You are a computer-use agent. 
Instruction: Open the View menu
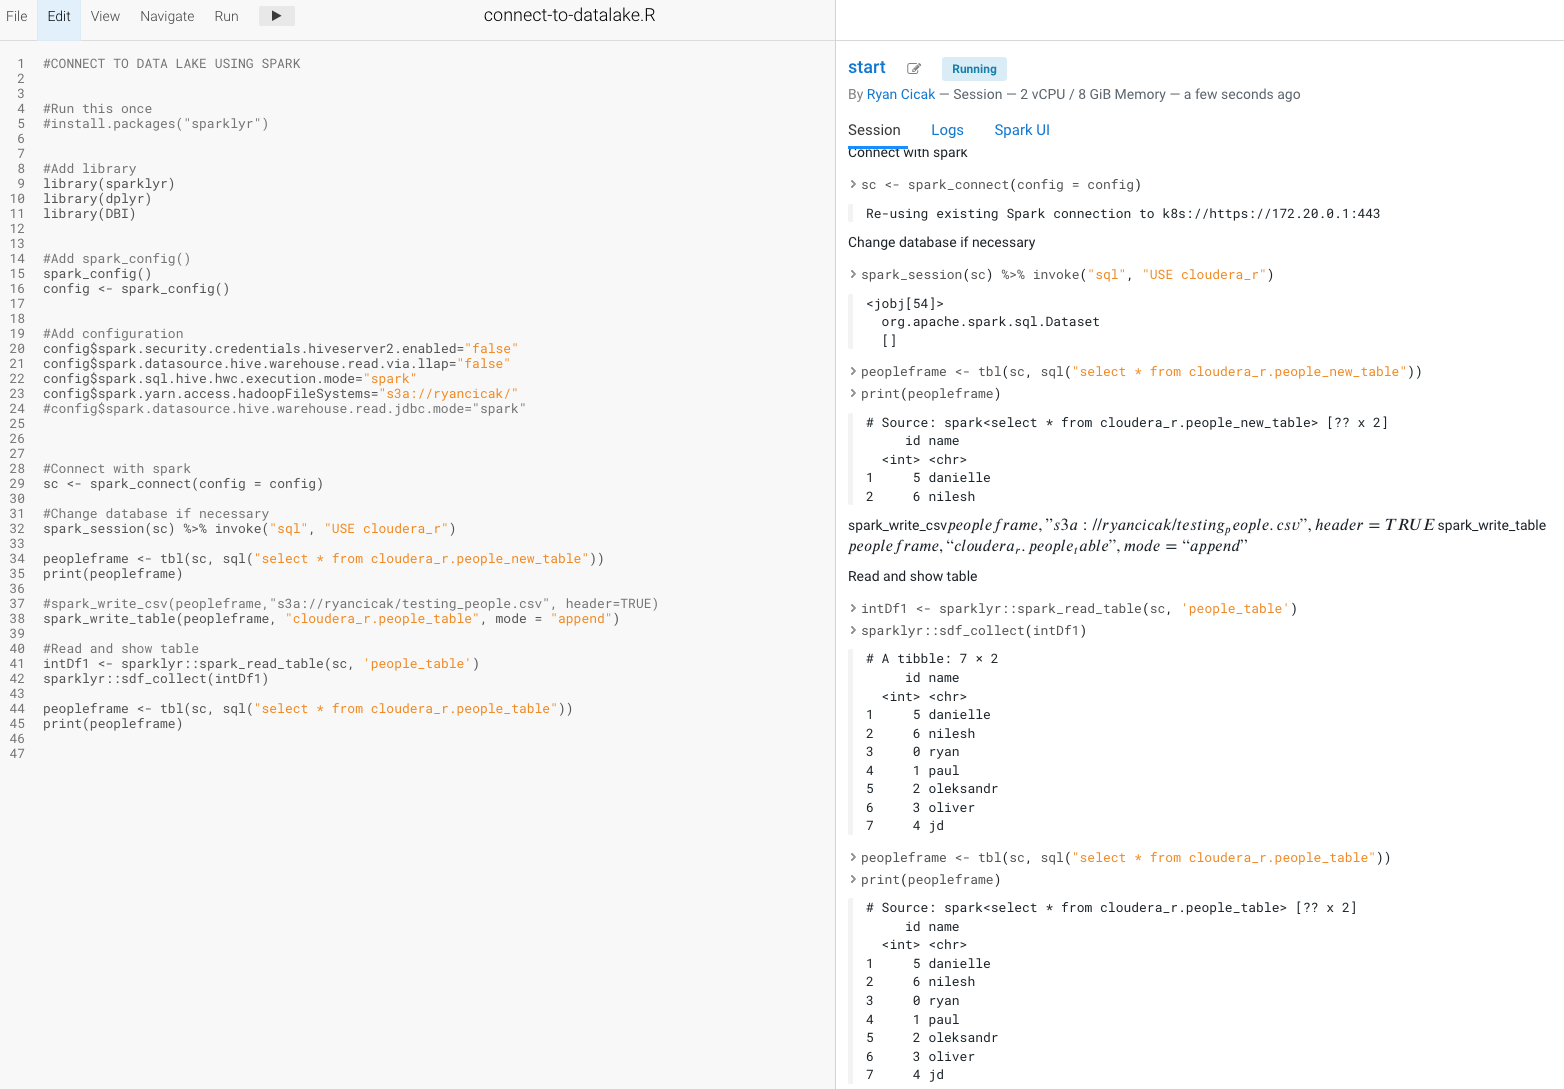[x=104, y=16]
